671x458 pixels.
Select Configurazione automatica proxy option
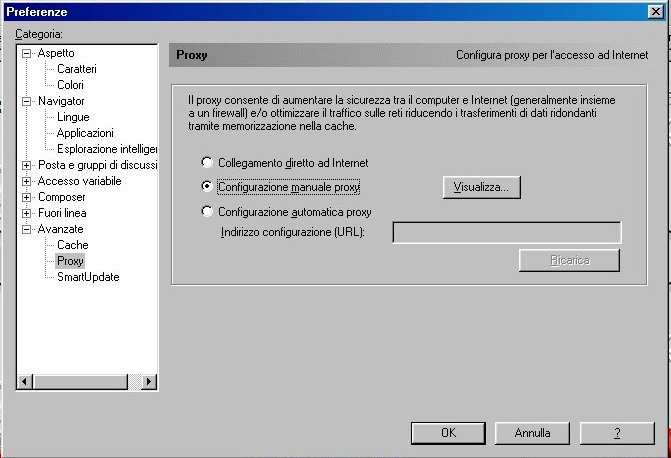pyautogui.click(x=207, y=212)
